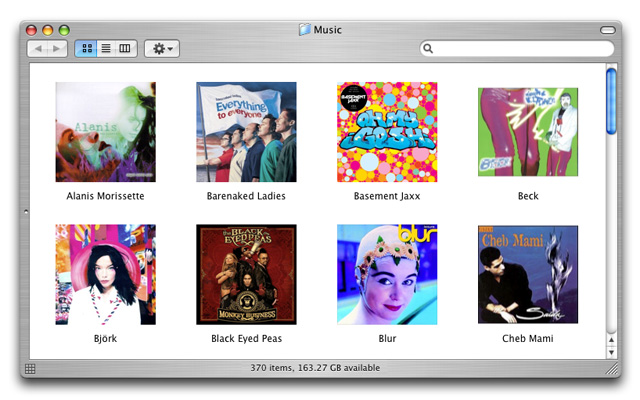Viewport: 640px width, 400px height.
Task: Click the sidebar divider handle dot
Action: (26, 211)
